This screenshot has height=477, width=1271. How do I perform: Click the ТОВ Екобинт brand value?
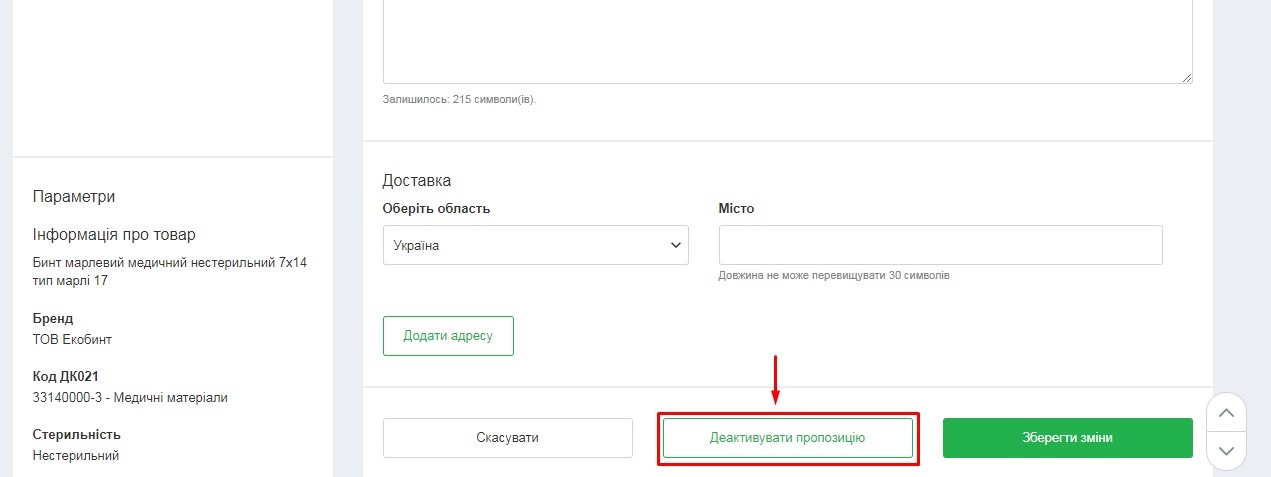72,339
